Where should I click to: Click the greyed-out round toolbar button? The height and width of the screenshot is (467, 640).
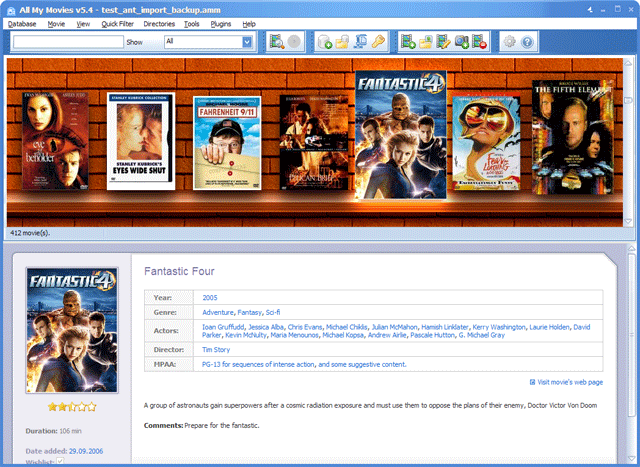[294, 41]
